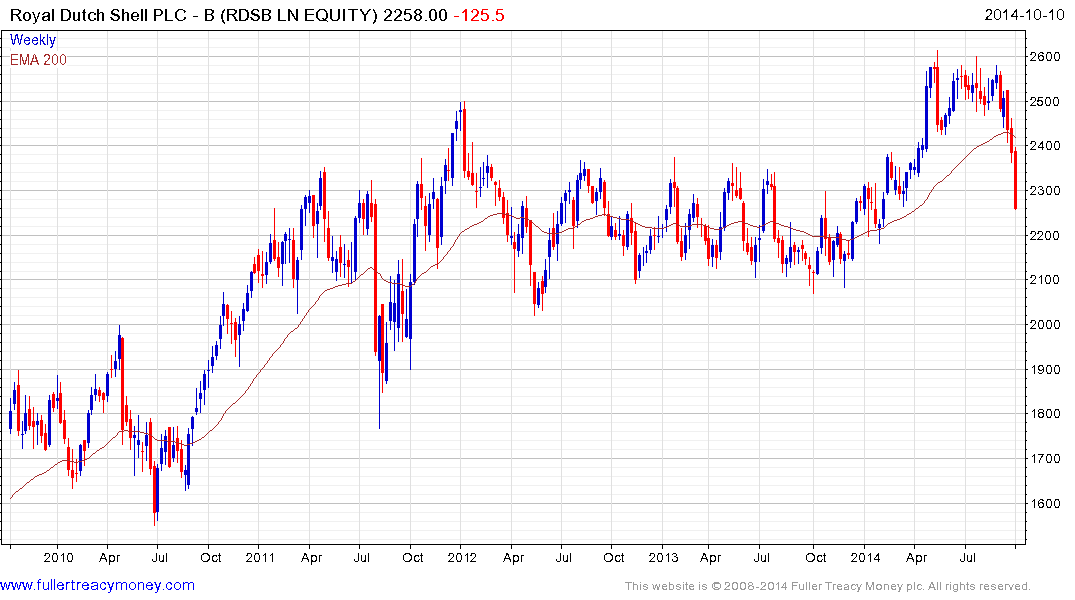
Task: Click the 2600 price axis label
Action: pos(1045,57)
